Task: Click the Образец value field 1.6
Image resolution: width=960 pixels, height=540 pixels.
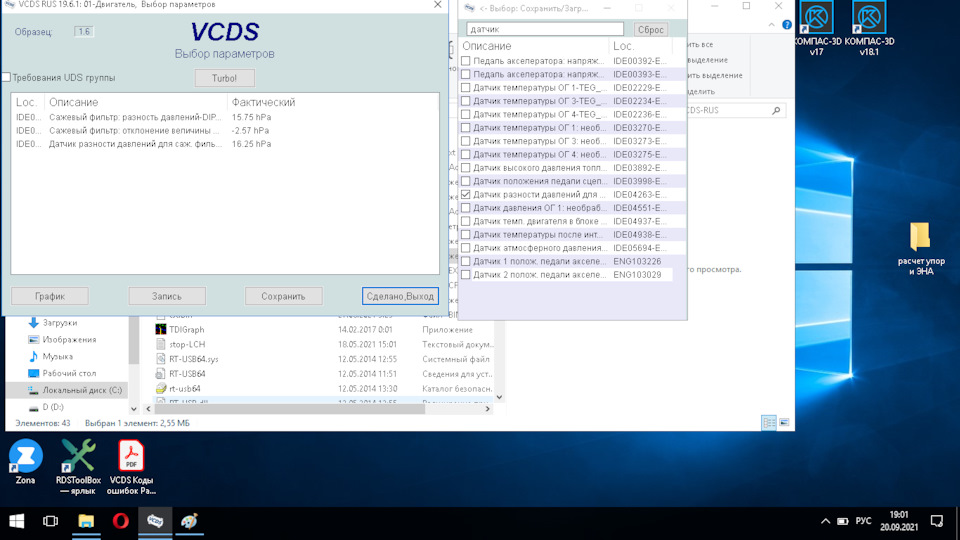Action: 84,31
